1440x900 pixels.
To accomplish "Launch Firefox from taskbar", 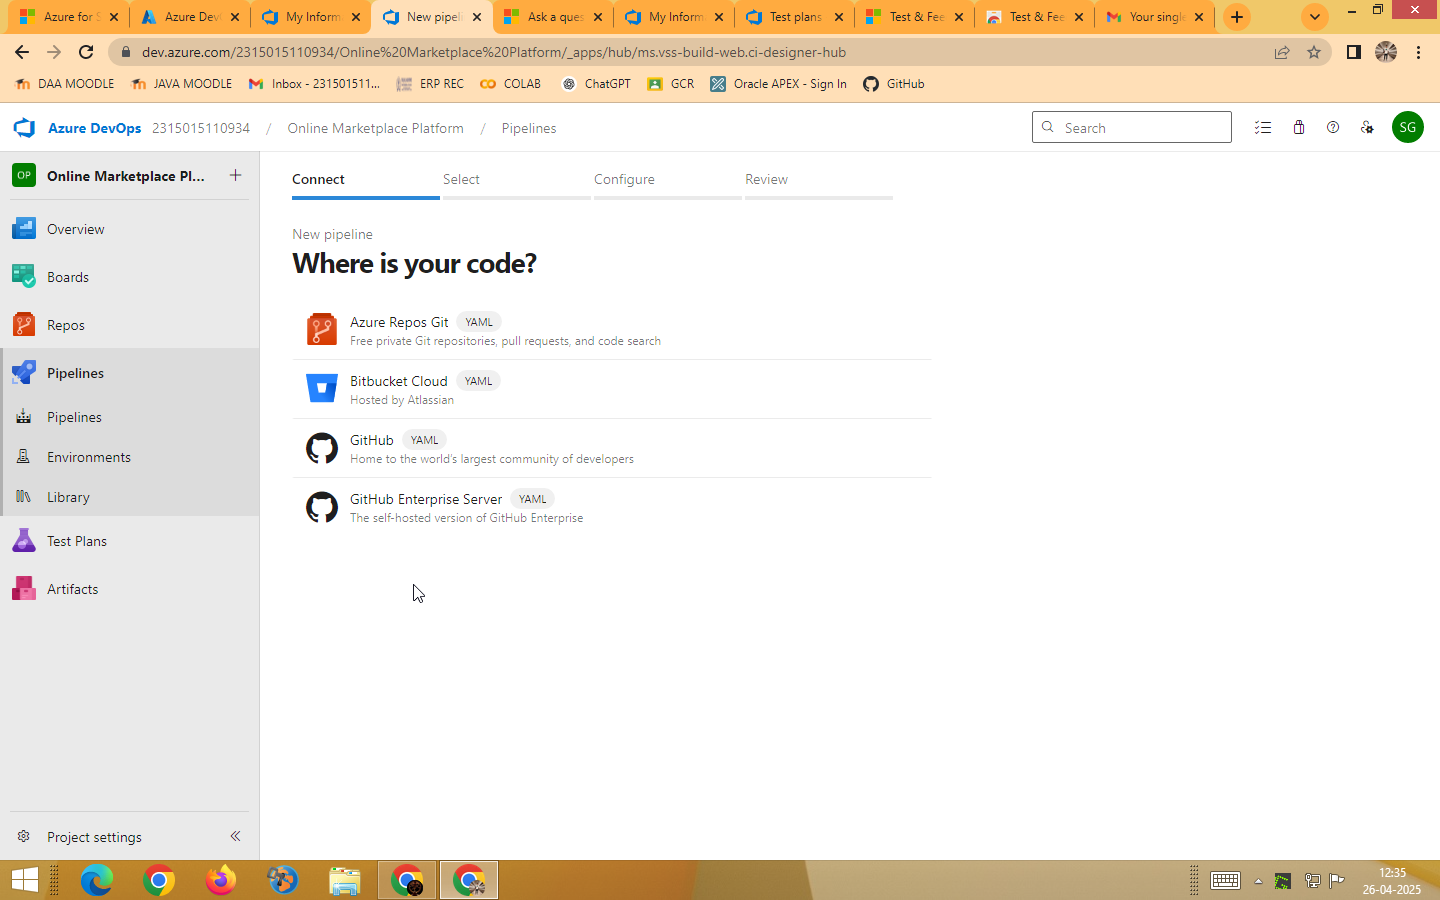I will (221, 880).
